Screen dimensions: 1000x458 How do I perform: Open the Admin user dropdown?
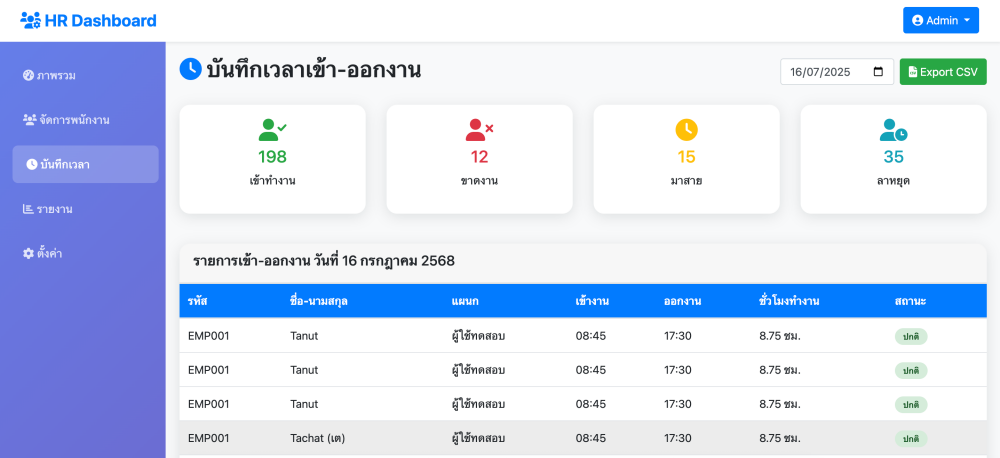(941, 20)
